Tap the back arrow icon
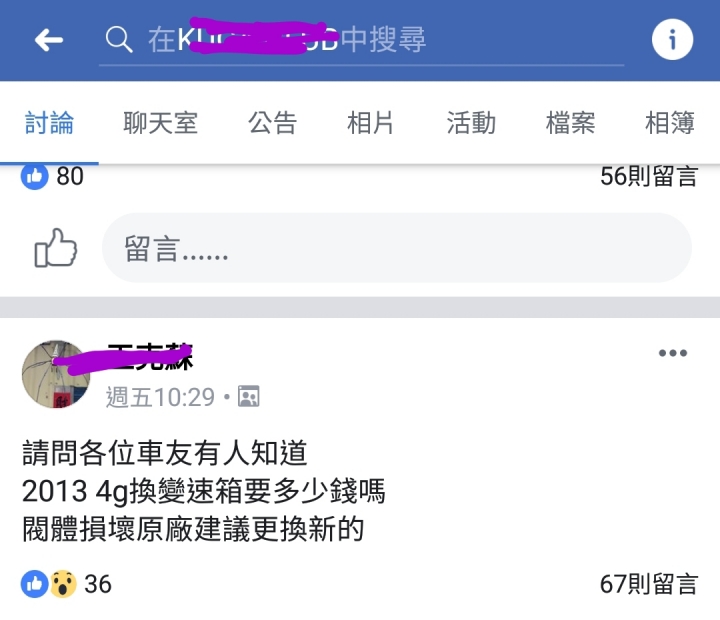The width and height of the screenshot is (720, 620). pos(49,40)
